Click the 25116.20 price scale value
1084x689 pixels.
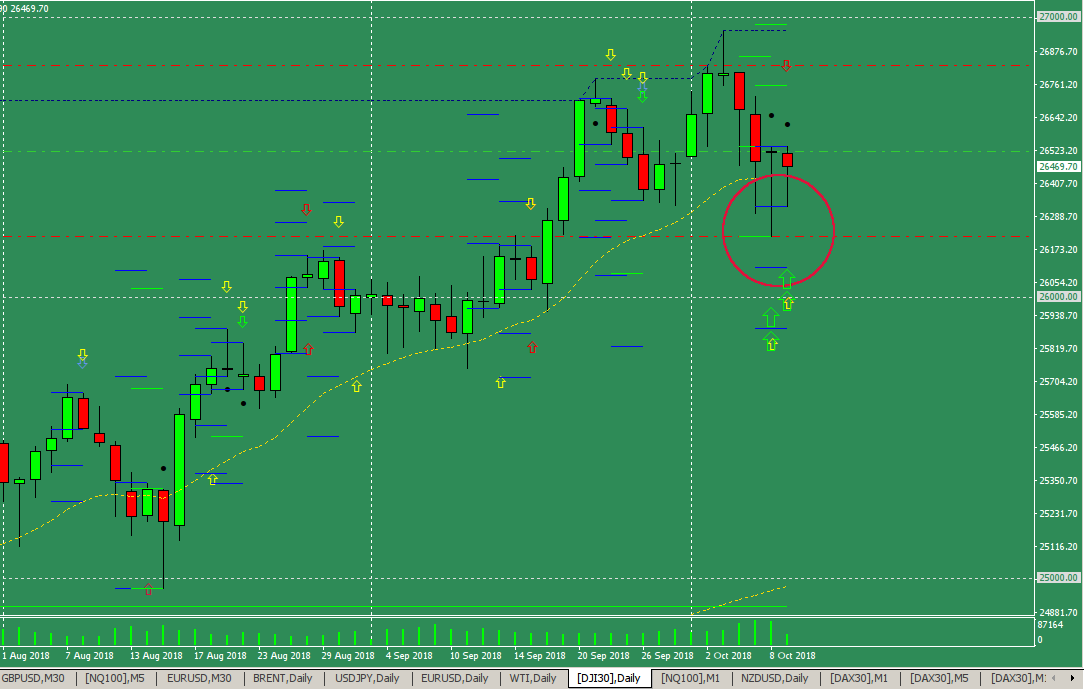(1058, 547)
